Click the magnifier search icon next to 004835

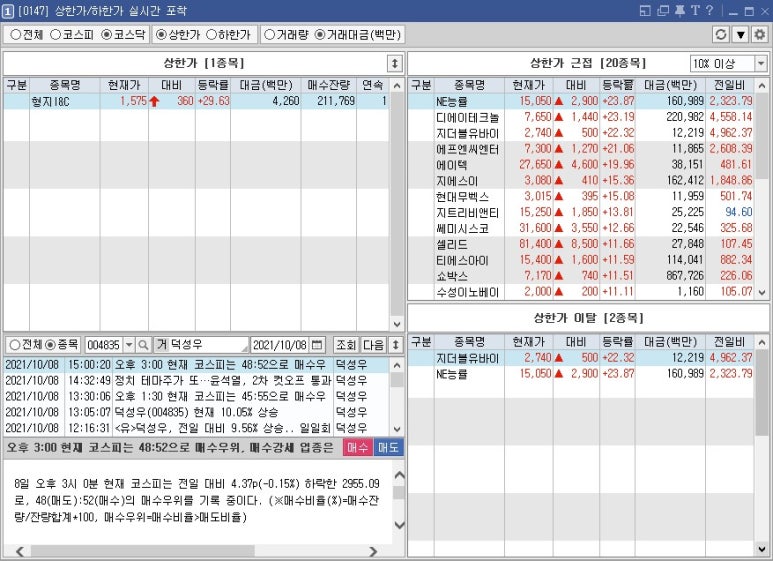(x=143, y=345)
